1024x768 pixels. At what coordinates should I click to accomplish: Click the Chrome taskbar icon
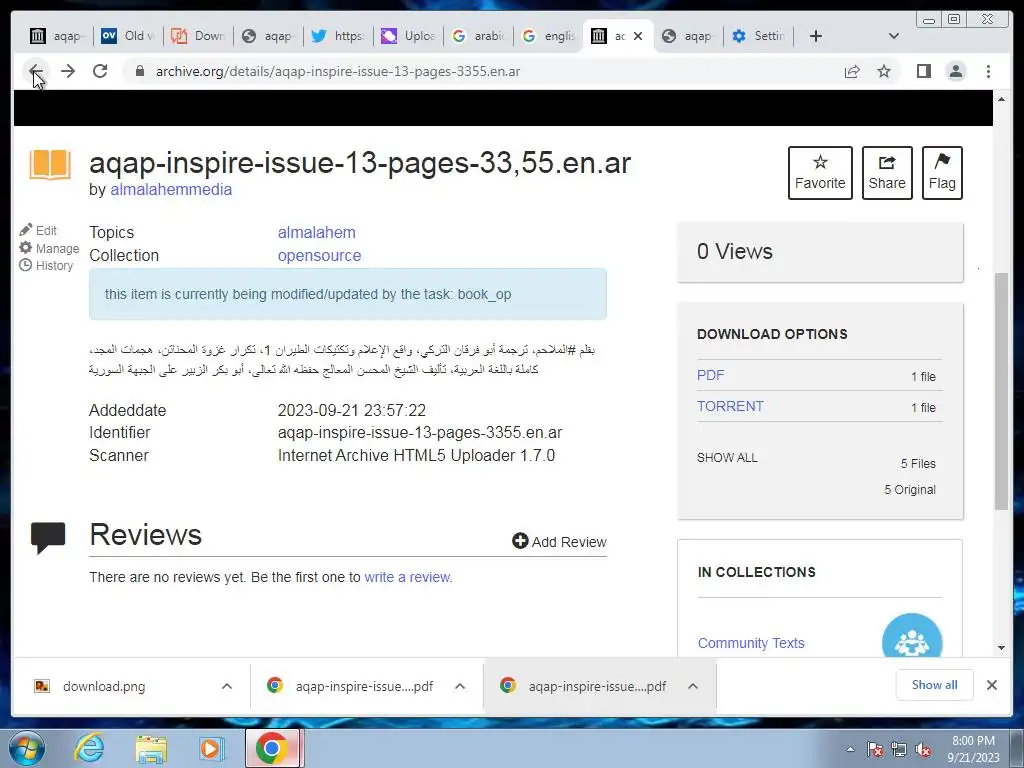click(x=272, y=748)
